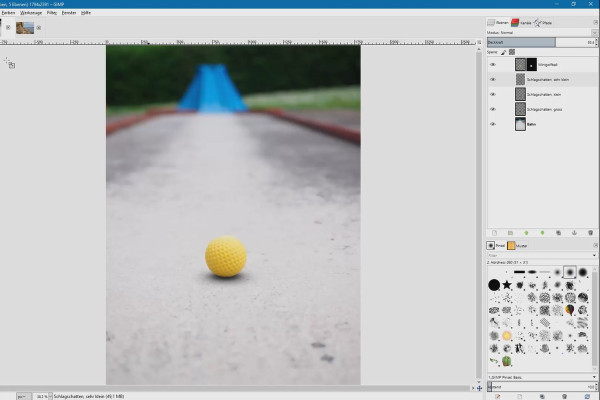Open the Farben menu
600x400 pixels.
[x=8, y=13]
